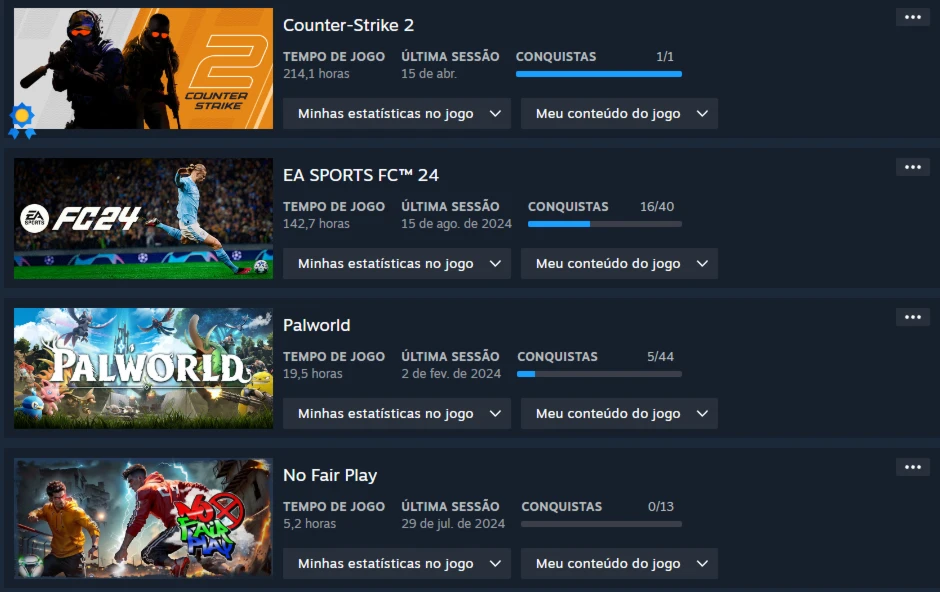Expand 'Meu conteúdo do jogo' for Palworld

(x=619, y=413)
